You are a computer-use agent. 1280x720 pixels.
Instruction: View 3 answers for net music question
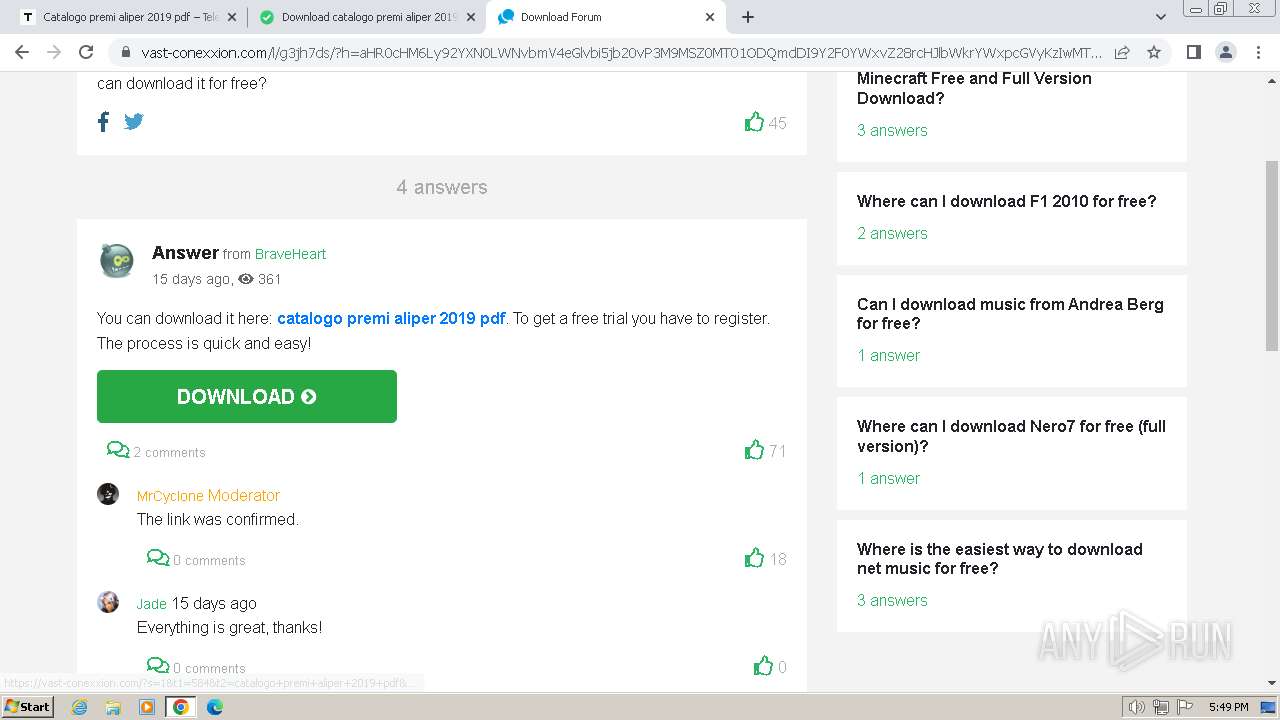coord(892,600)
